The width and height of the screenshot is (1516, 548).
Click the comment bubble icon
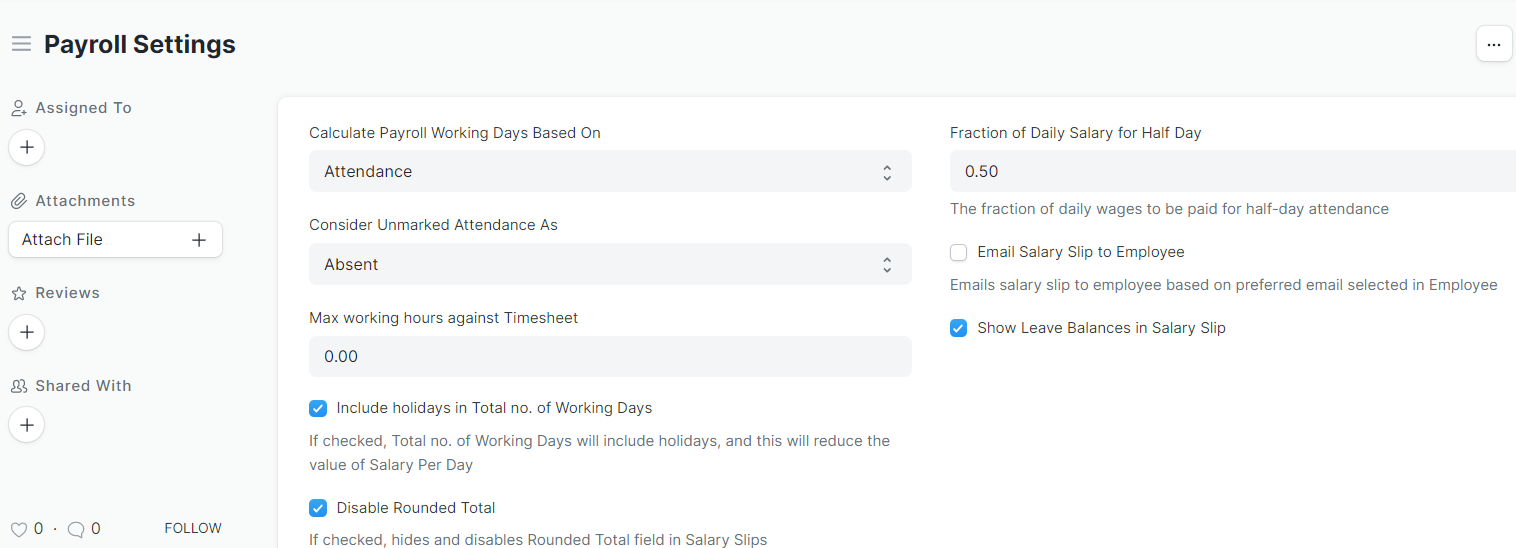[75, 529]
